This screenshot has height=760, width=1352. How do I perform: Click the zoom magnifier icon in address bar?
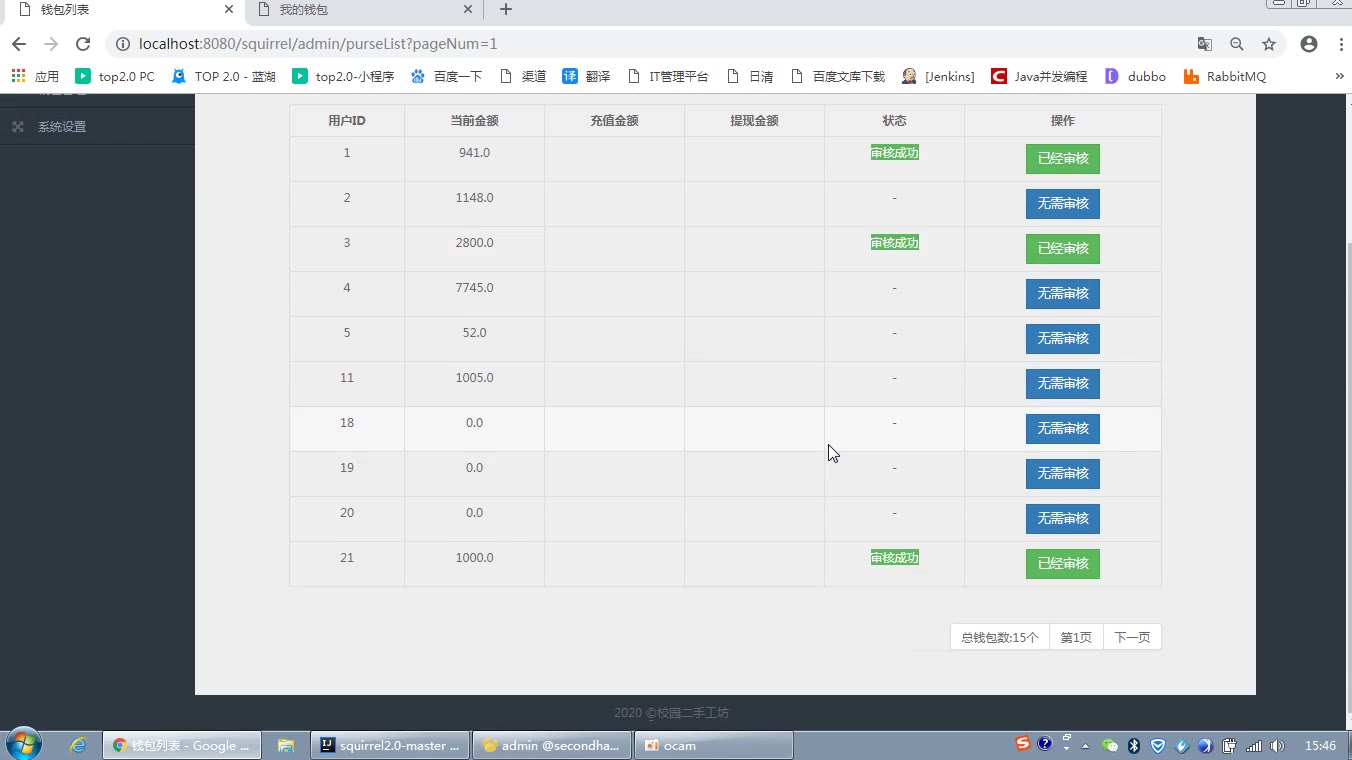tap(1237, 44)
